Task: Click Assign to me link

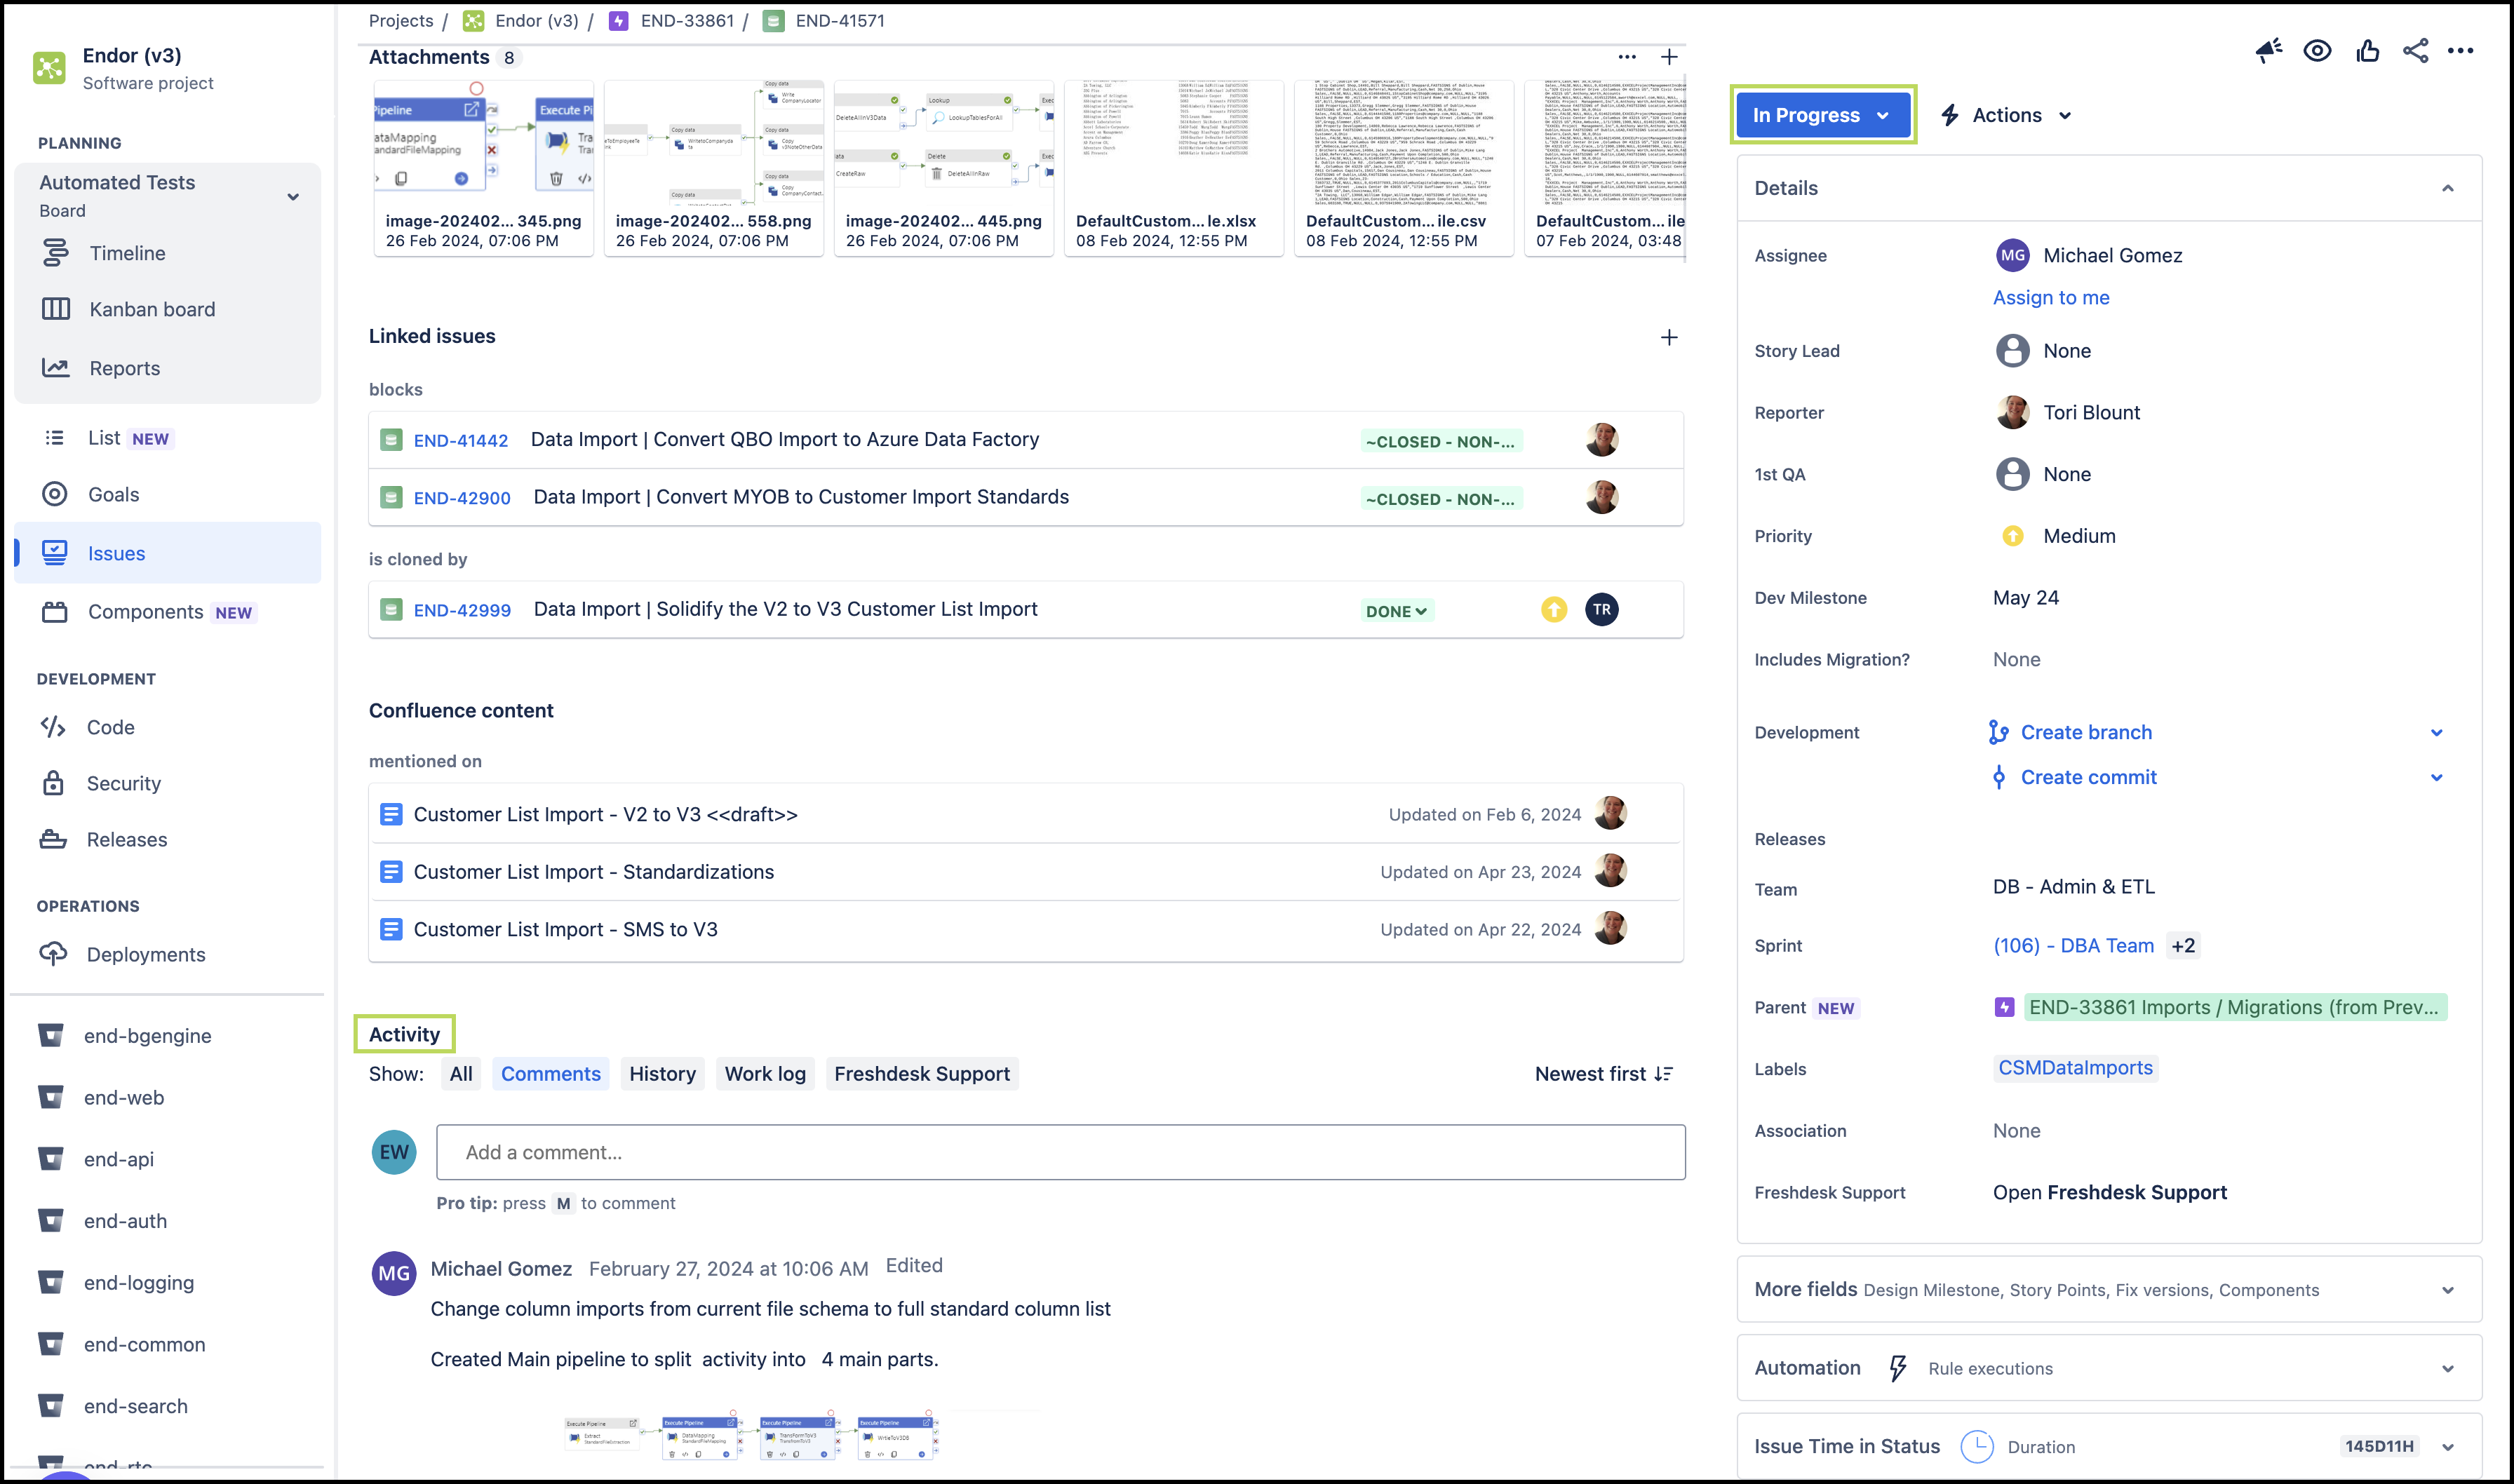Action: 2051,297
